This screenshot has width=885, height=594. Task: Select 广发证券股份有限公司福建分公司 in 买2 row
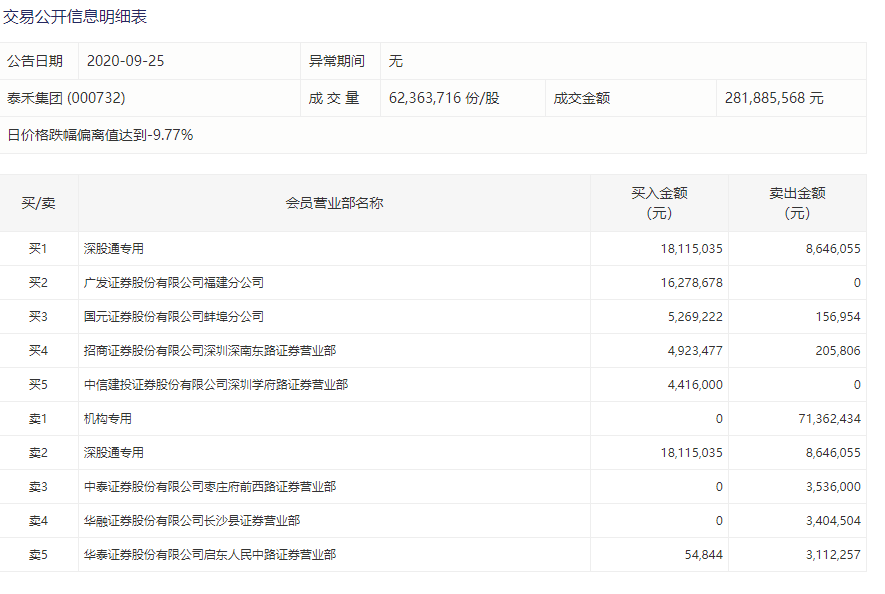[174, 283]
